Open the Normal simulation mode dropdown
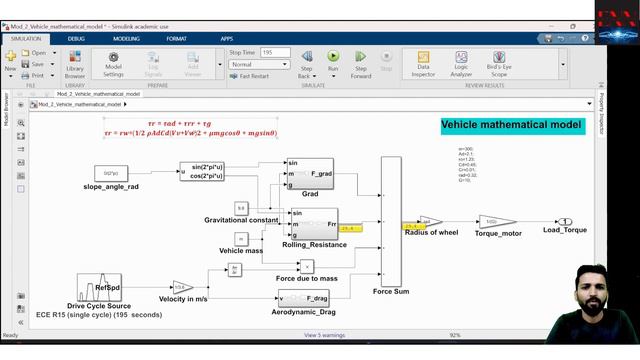The width and height of the screenshot is (640, 360). coord(259,64)
